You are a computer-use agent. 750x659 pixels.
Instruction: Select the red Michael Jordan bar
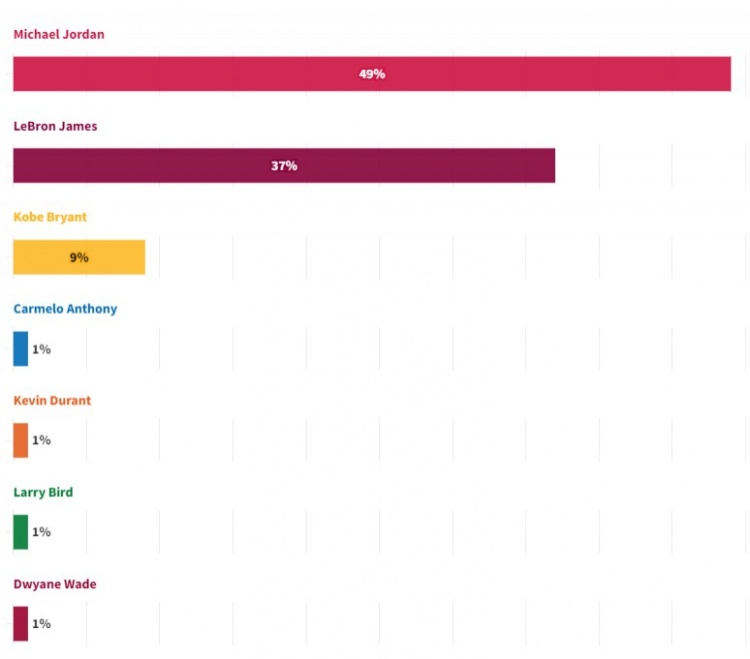pyautogui.click(x=200, y=74)
